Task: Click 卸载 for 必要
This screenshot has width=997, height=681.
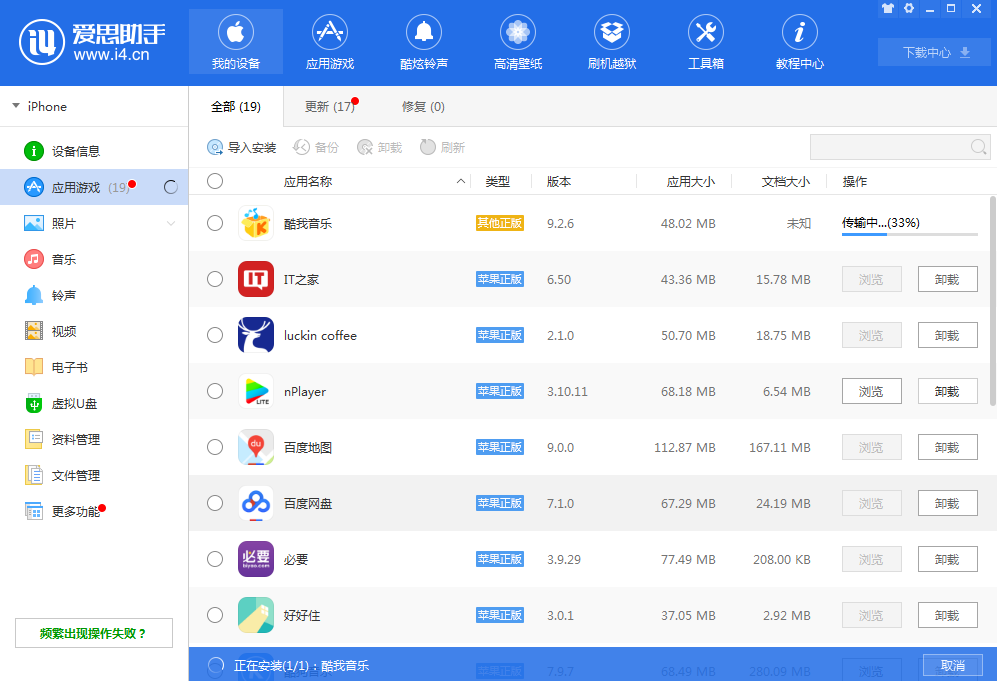Action: pyautogui.click(x=947, y=559)
